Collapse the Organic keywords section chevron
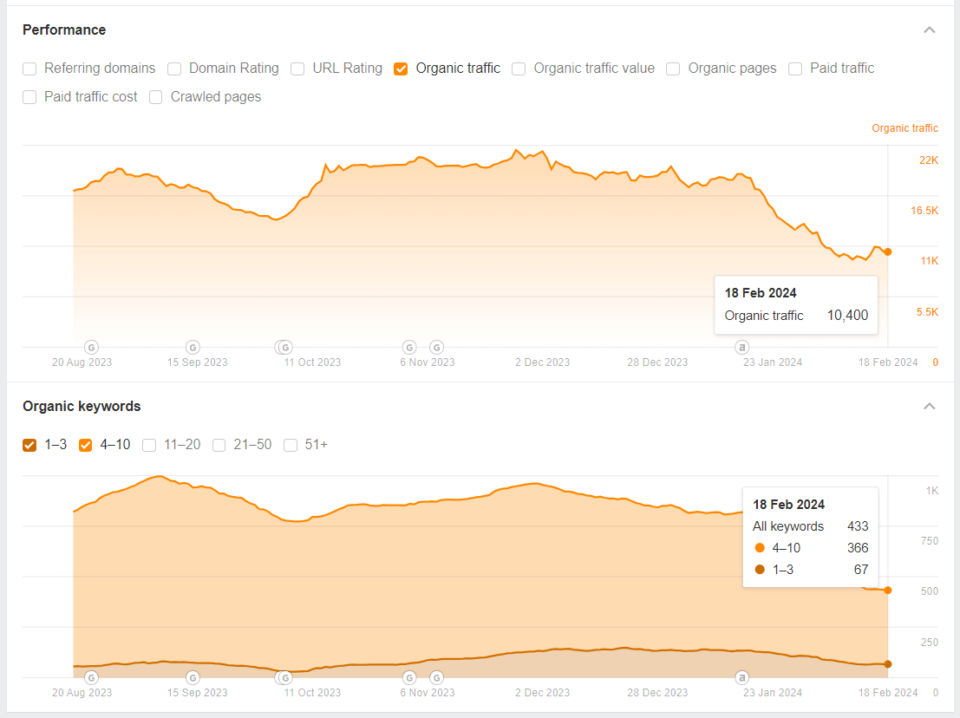Screen dimensions: 960x718 coord(929,406)
